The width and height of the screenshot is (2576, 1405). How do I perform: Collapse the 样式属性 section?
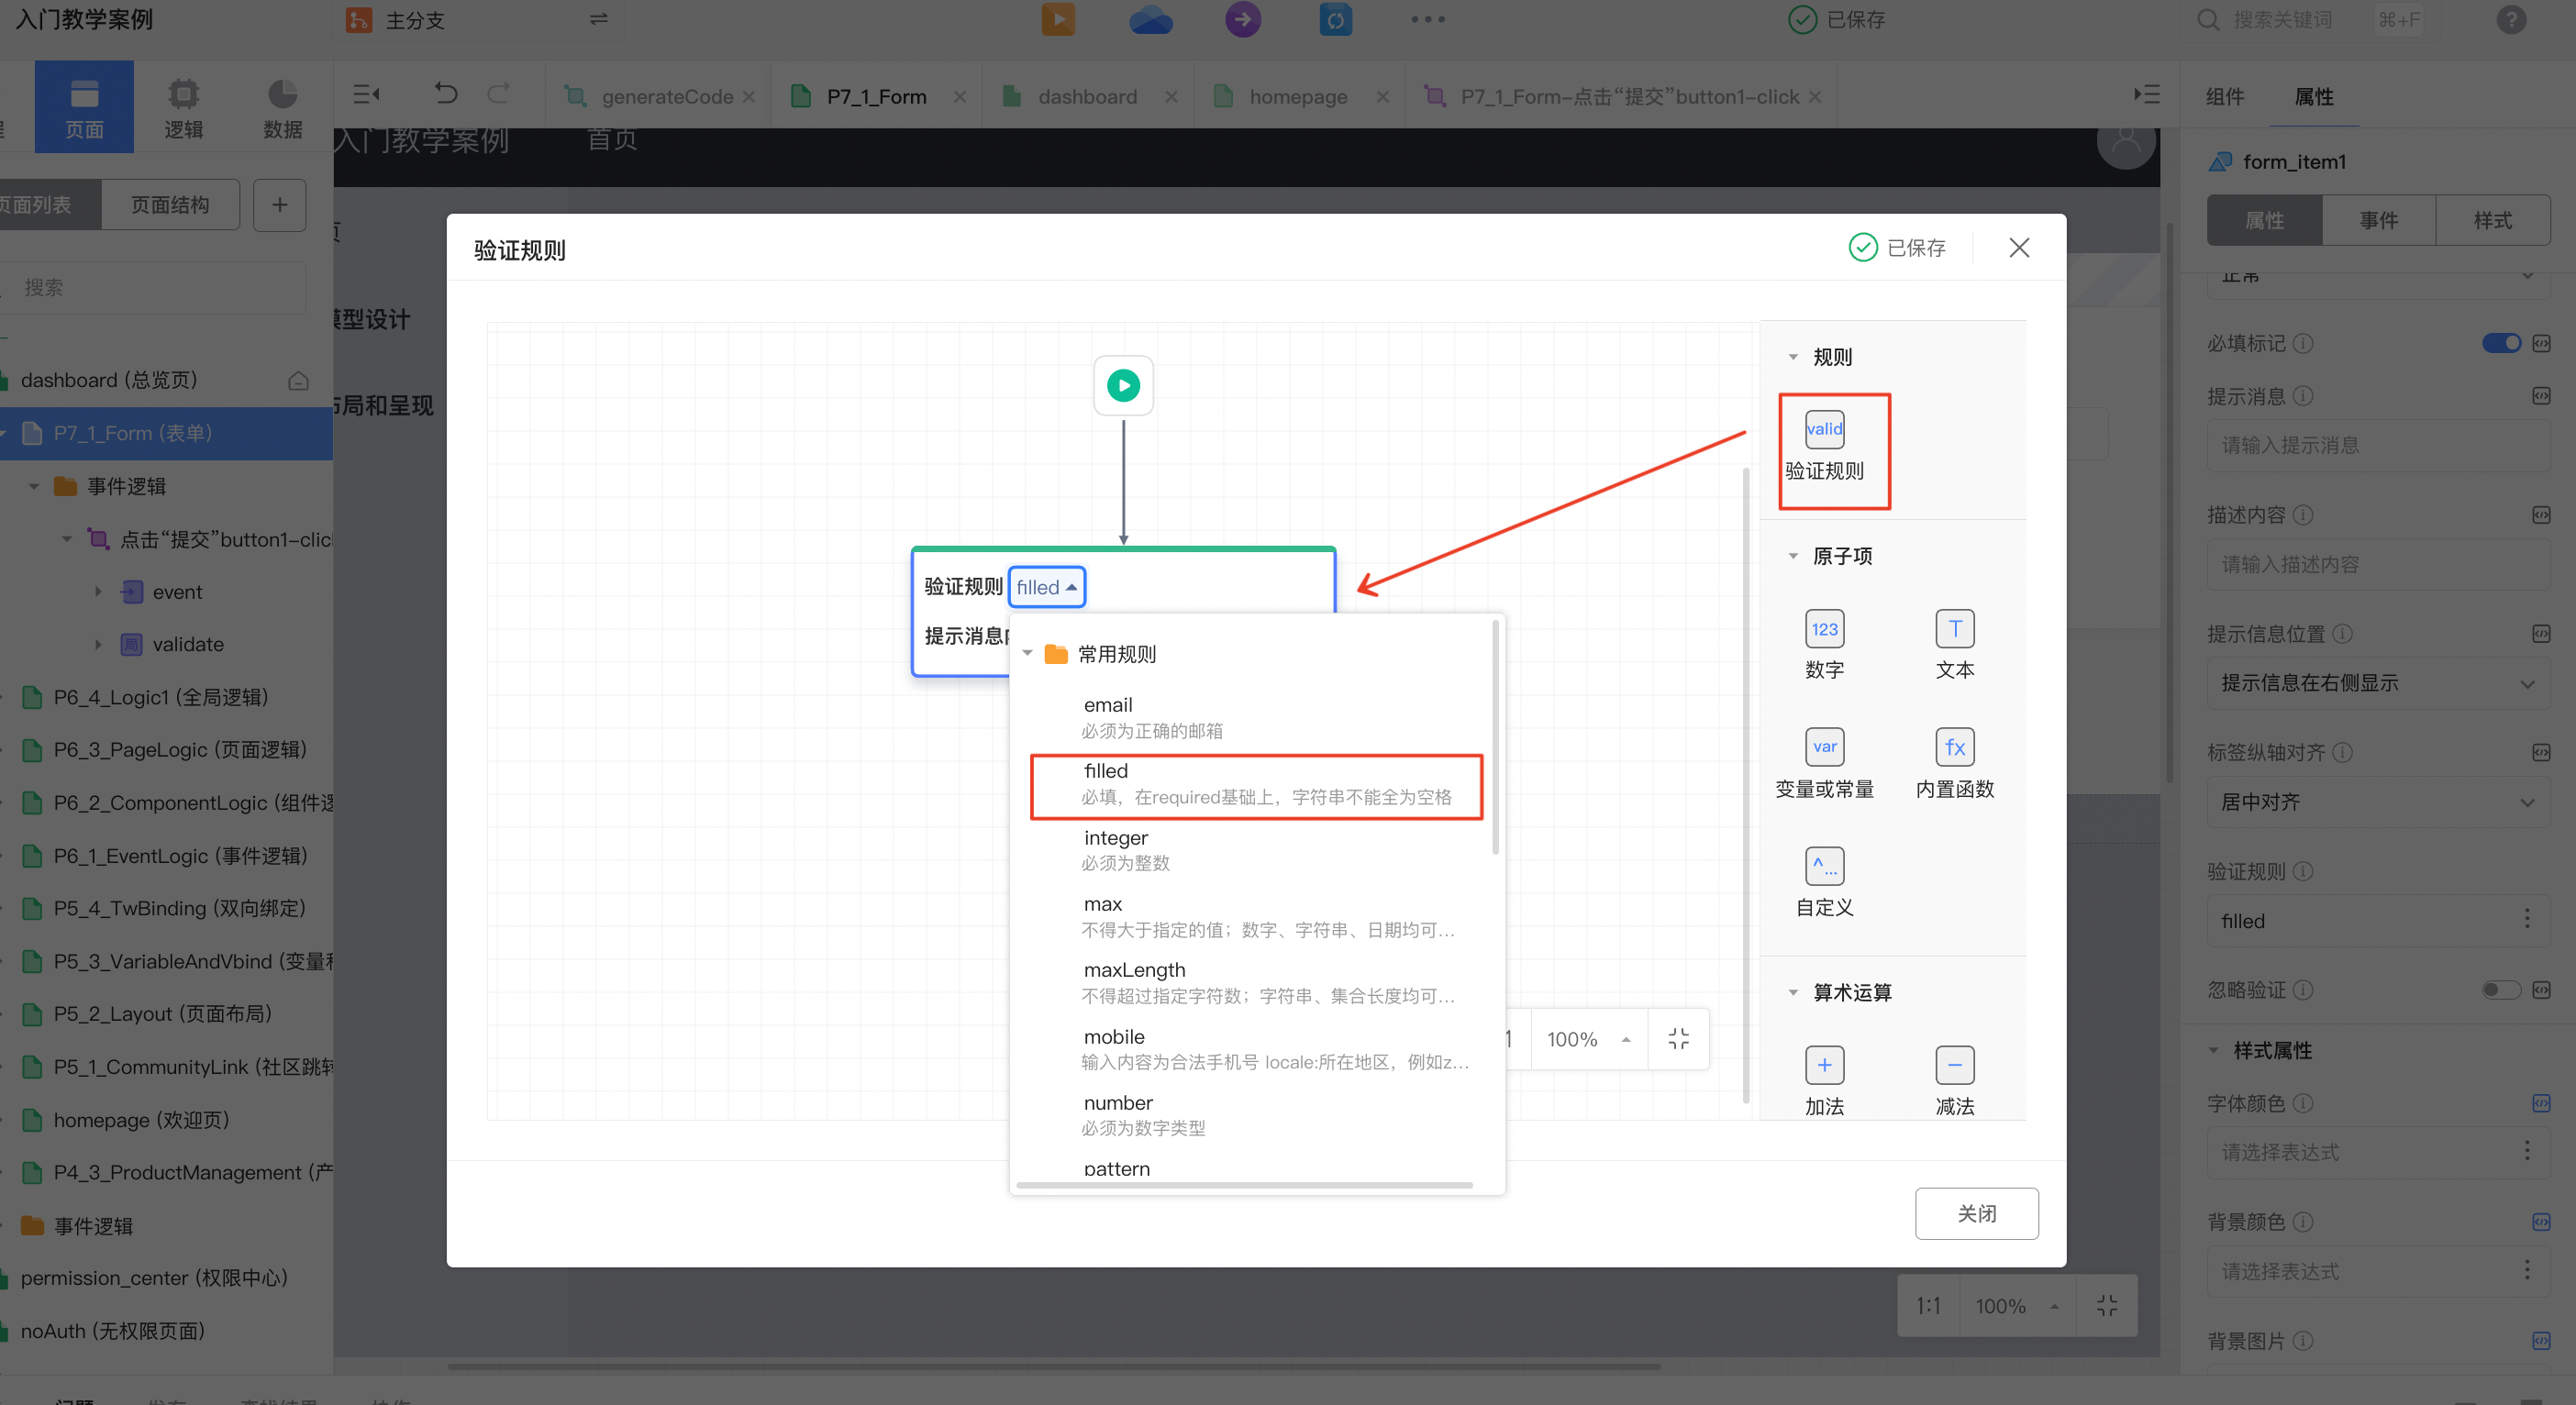pos(2213,1051)
